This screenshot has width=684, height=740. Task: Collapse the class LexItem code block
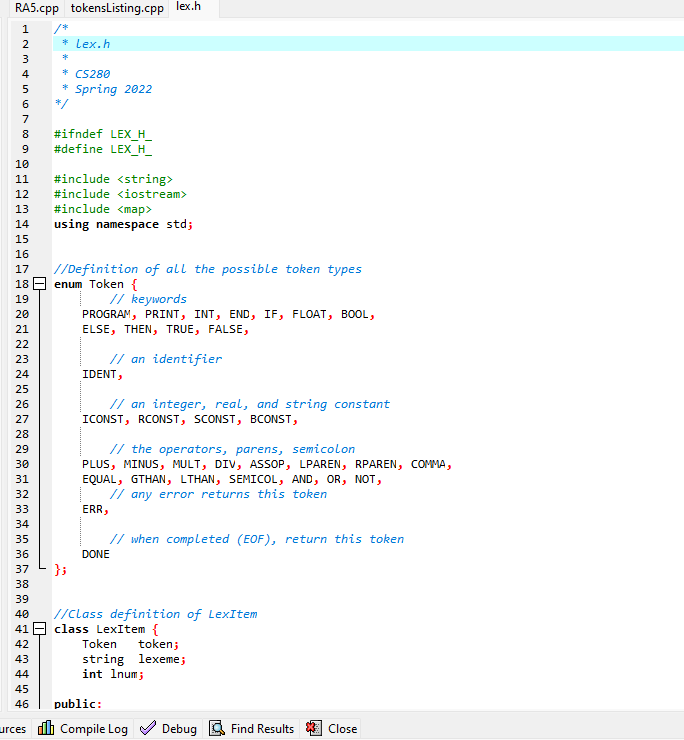[40, 629]
